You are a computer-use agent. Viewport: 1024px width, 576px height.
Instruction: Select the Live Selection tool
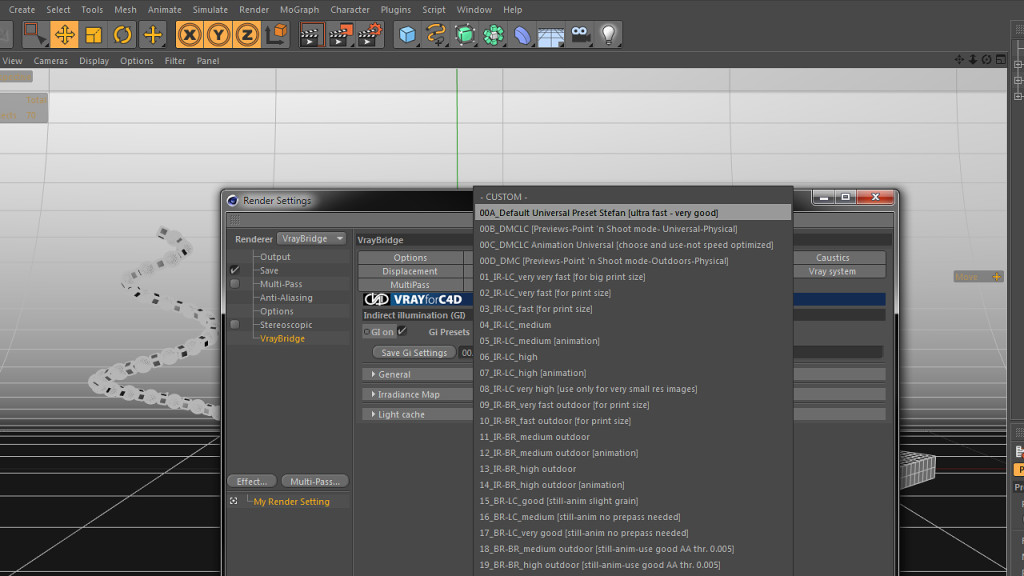[34, 34]
